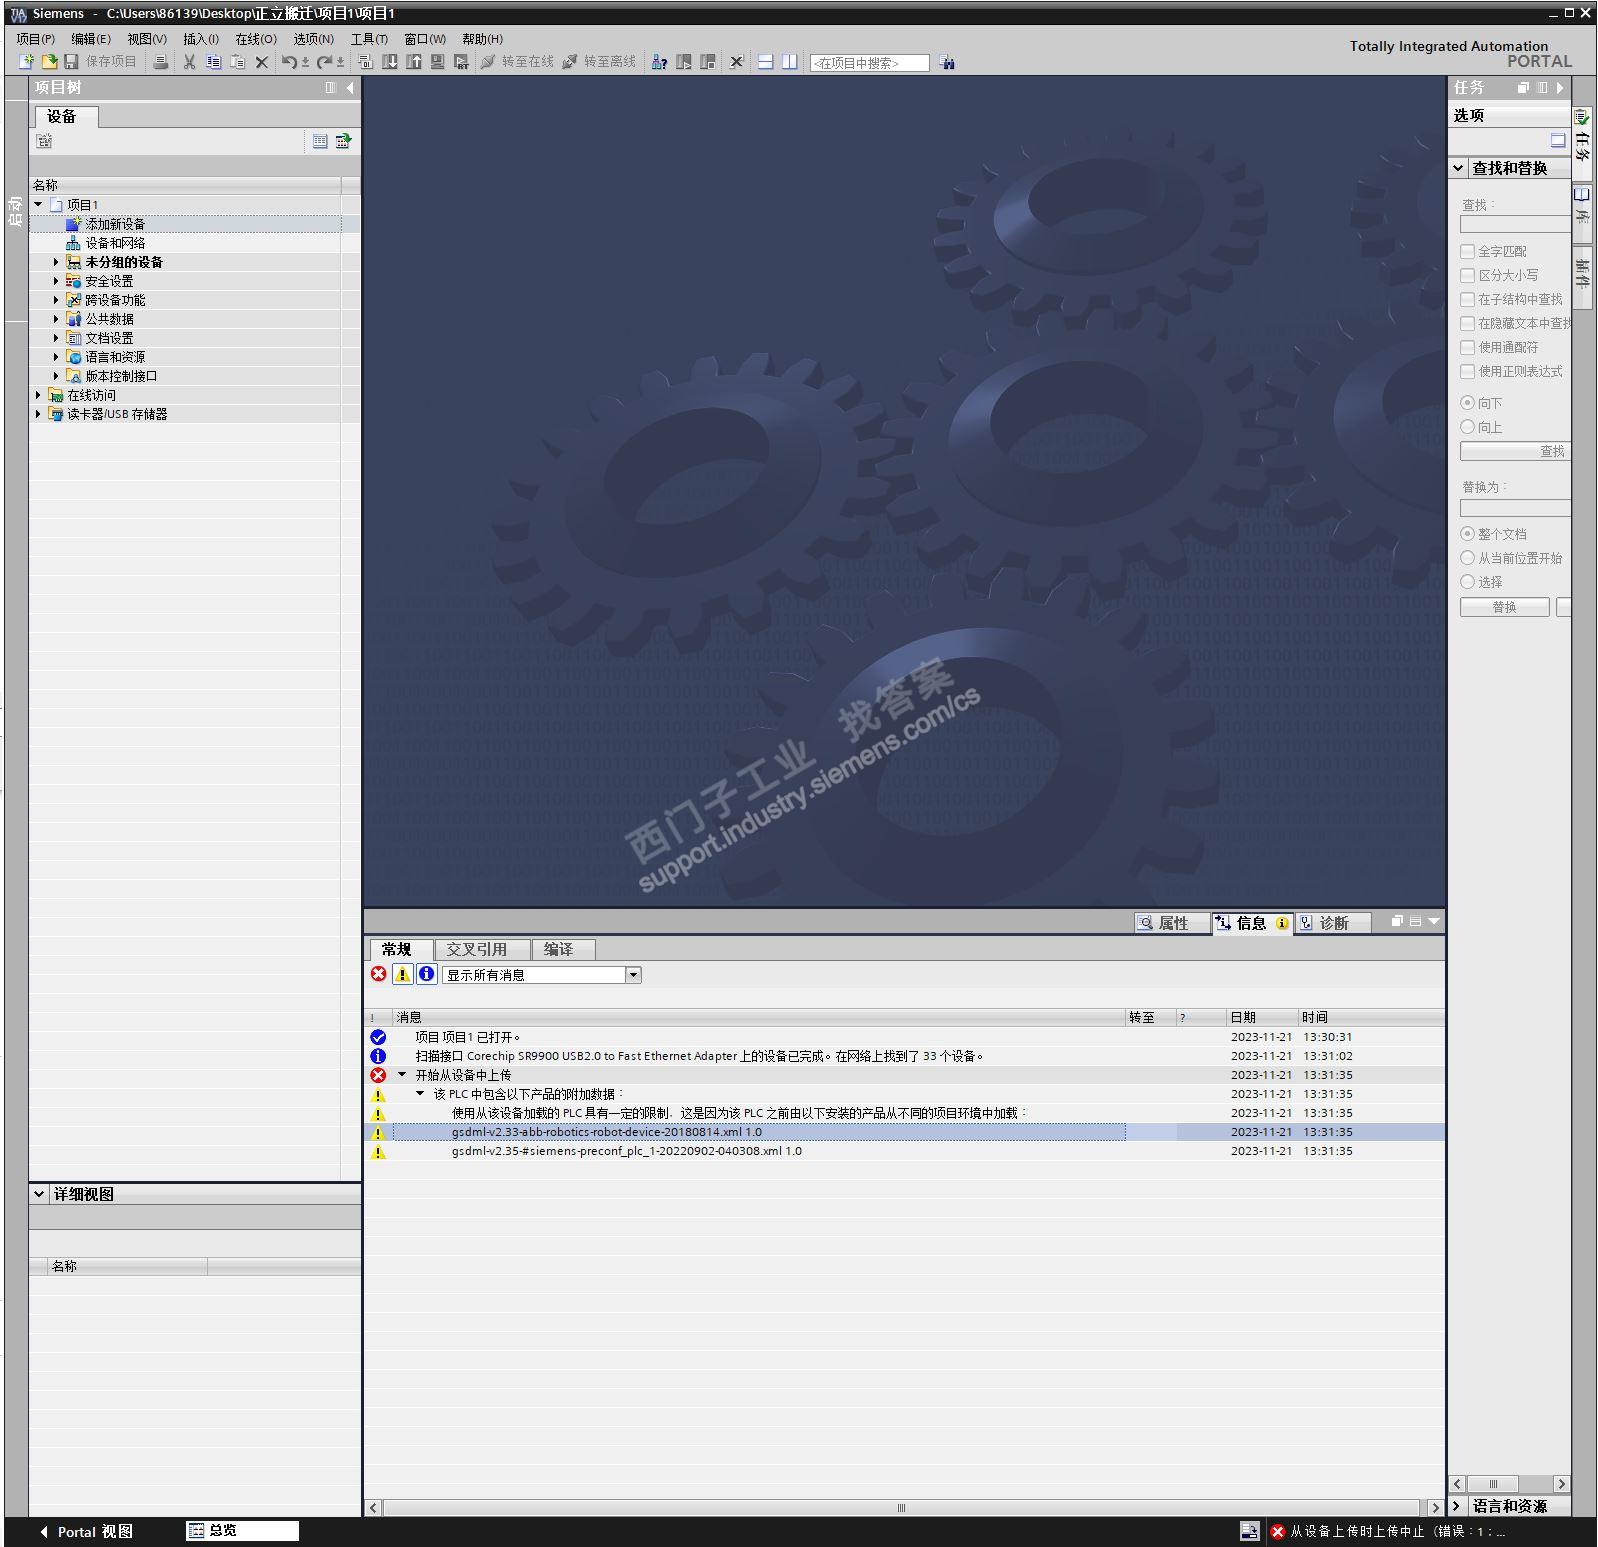Image resolution: width=1598 pixels, height=1547 pixels.
Task: Click the download to device icon
Action: coord(390,62)
